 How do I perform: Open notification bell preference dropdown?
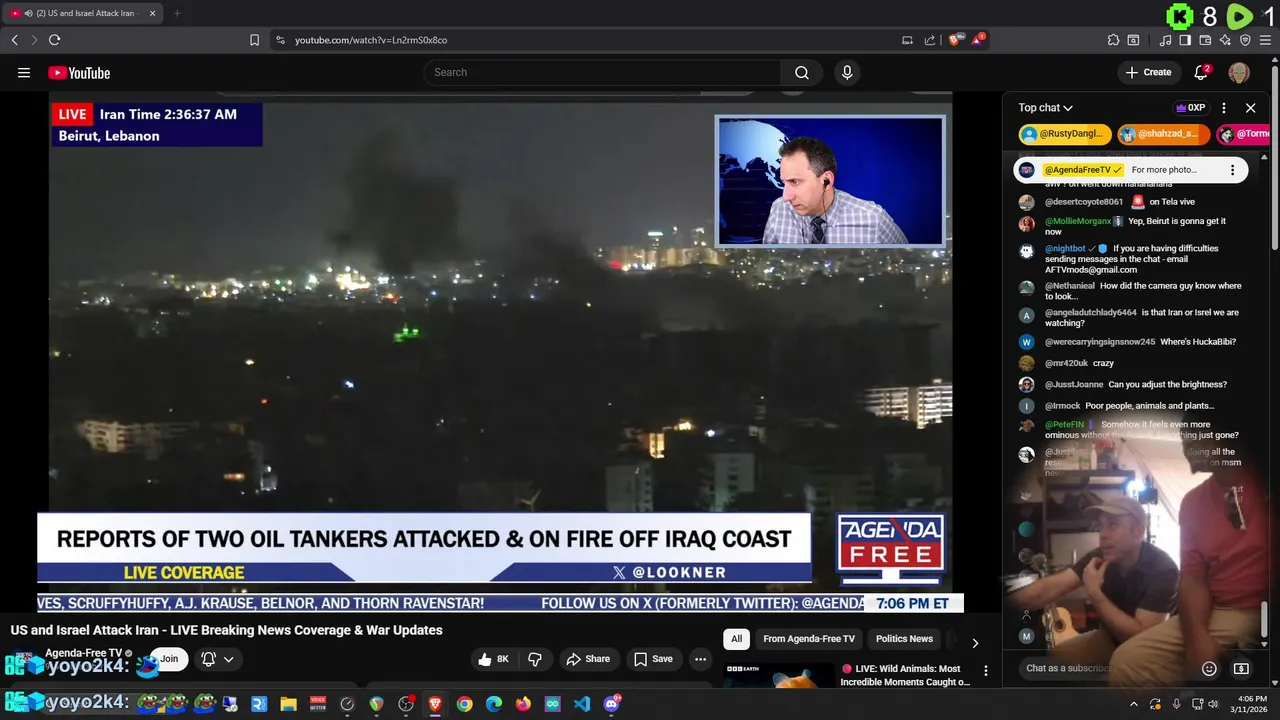point(218,659)
